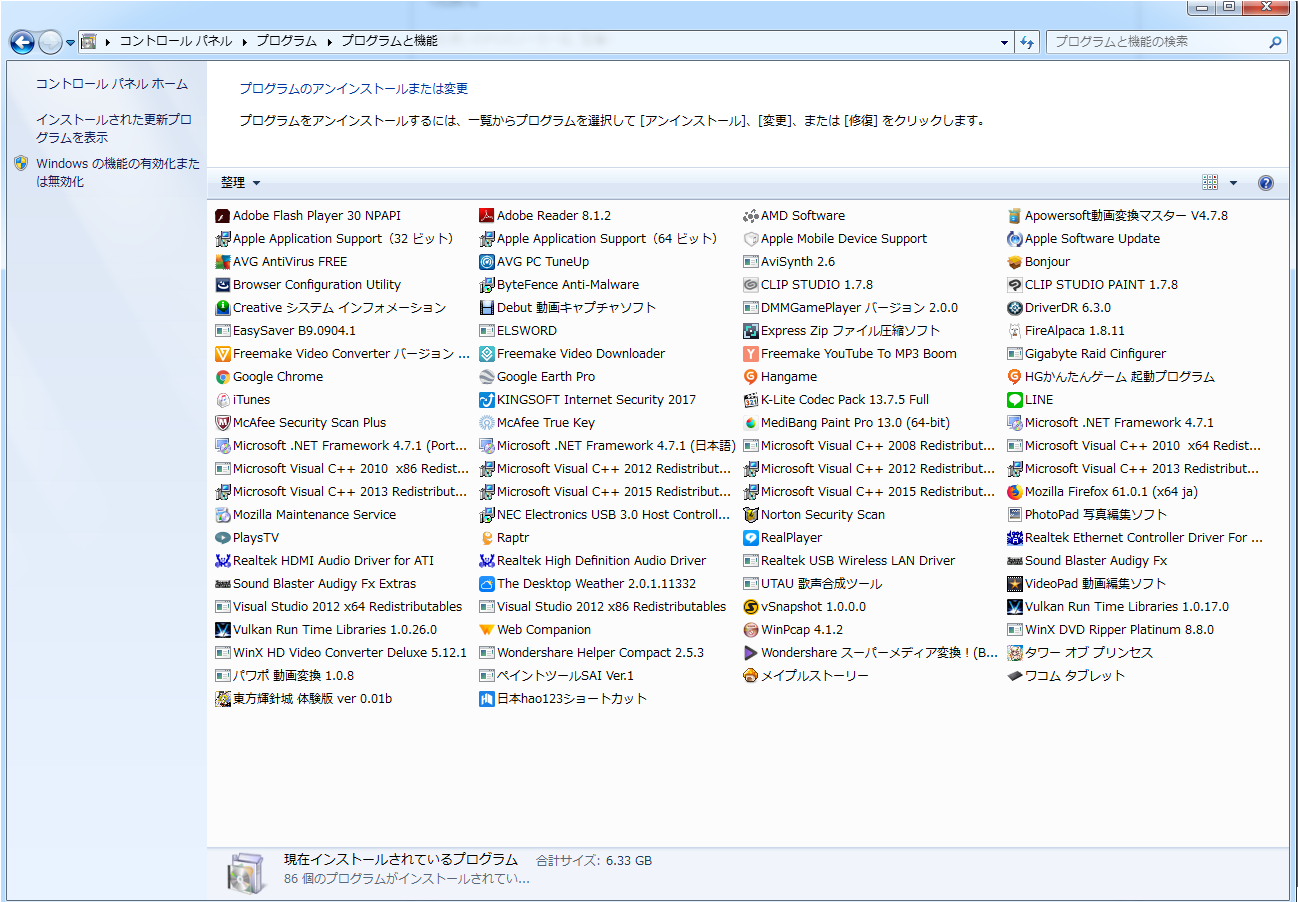Click the Bonjour icon

[1016, 262]
